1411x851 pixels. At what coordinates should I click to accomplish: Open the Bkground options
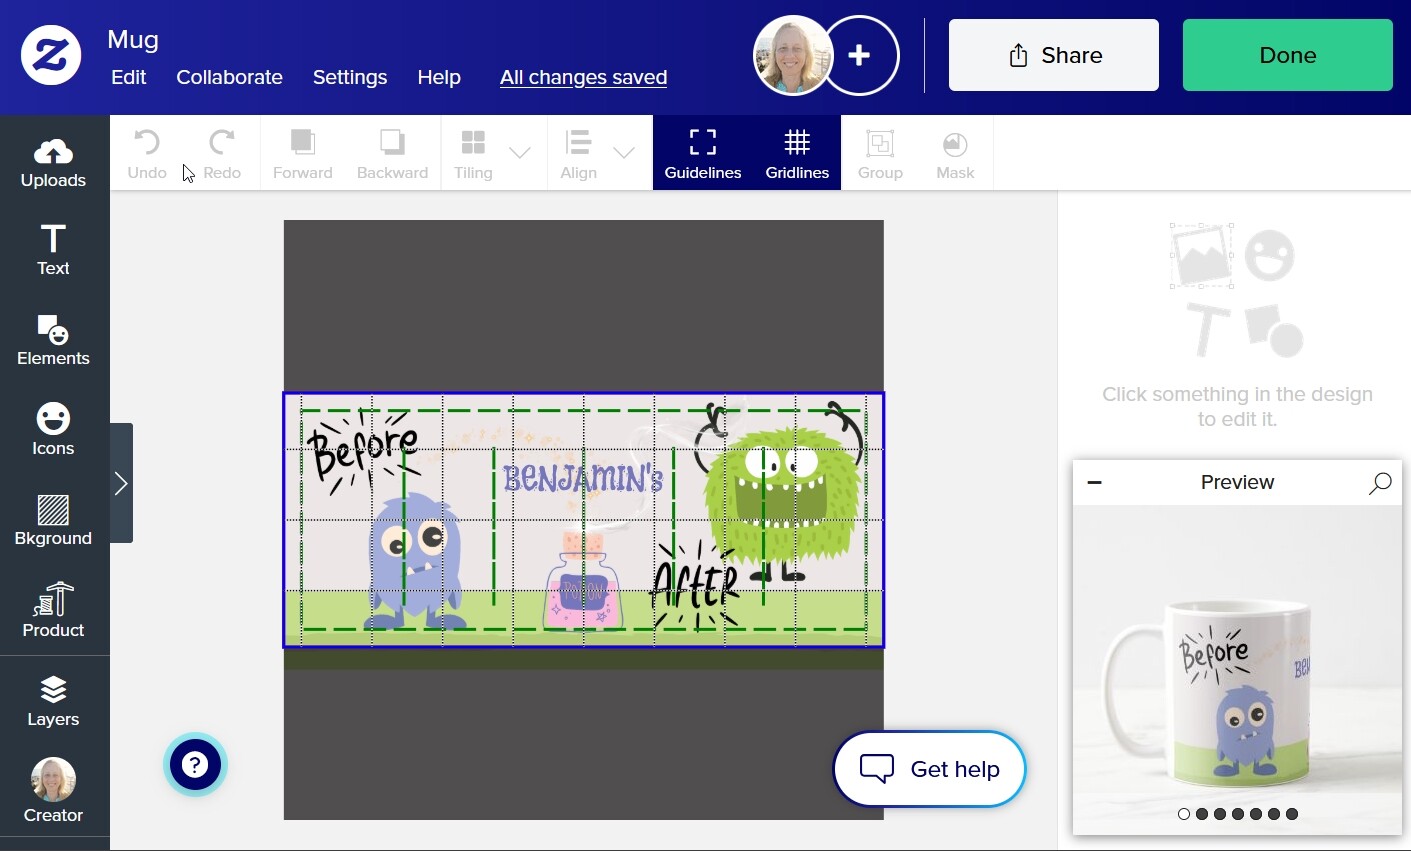pos(54,520)
